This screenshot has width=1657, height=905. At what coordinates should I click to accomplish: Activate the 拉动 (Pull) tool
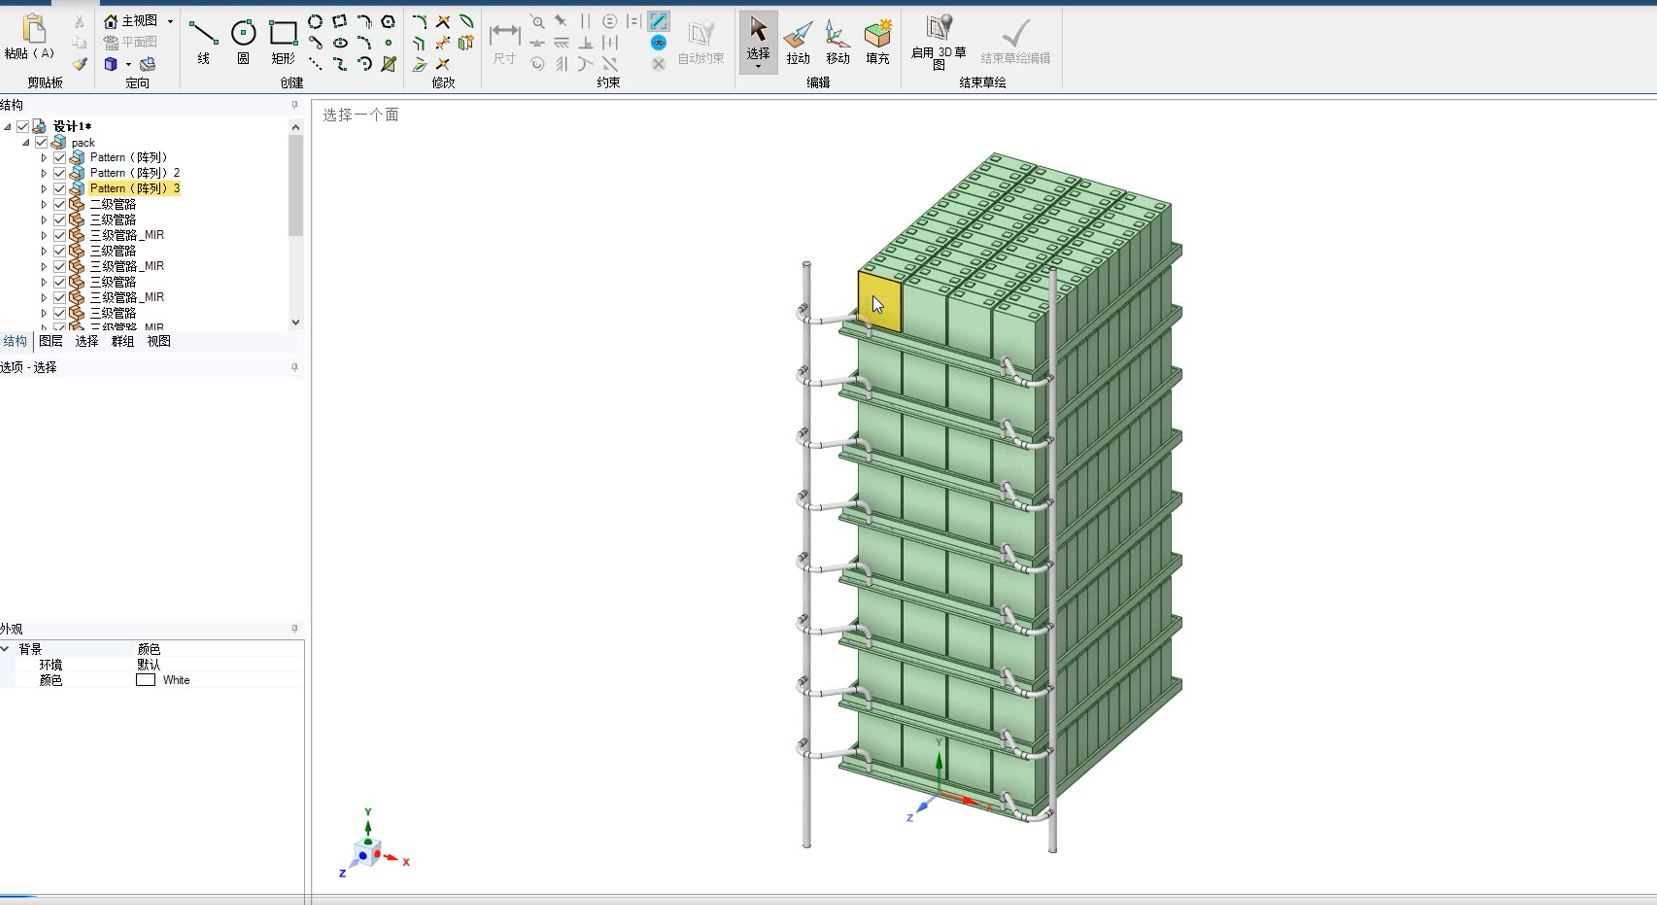point(798,42)
